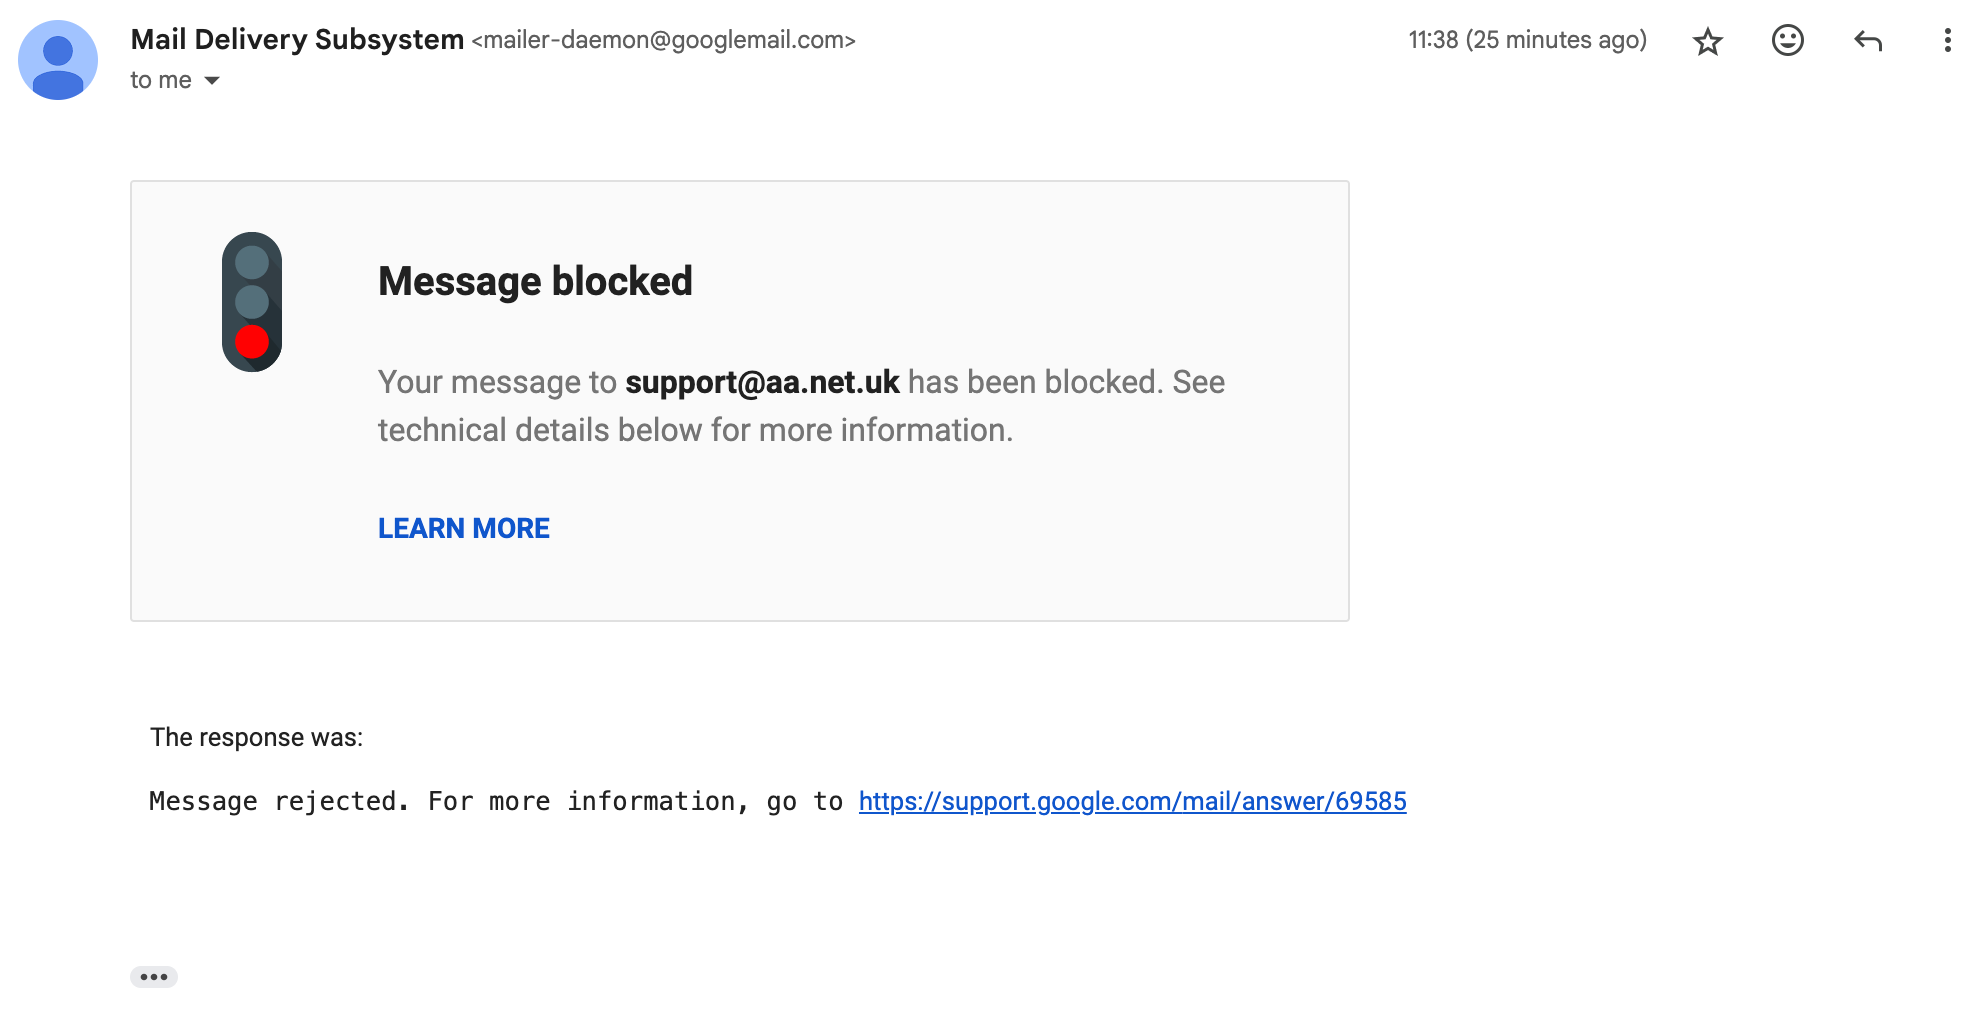The width and height of the screenshot is (1974, 1010).
Task: Click the red traffic light icon
Action: (252, 302)
